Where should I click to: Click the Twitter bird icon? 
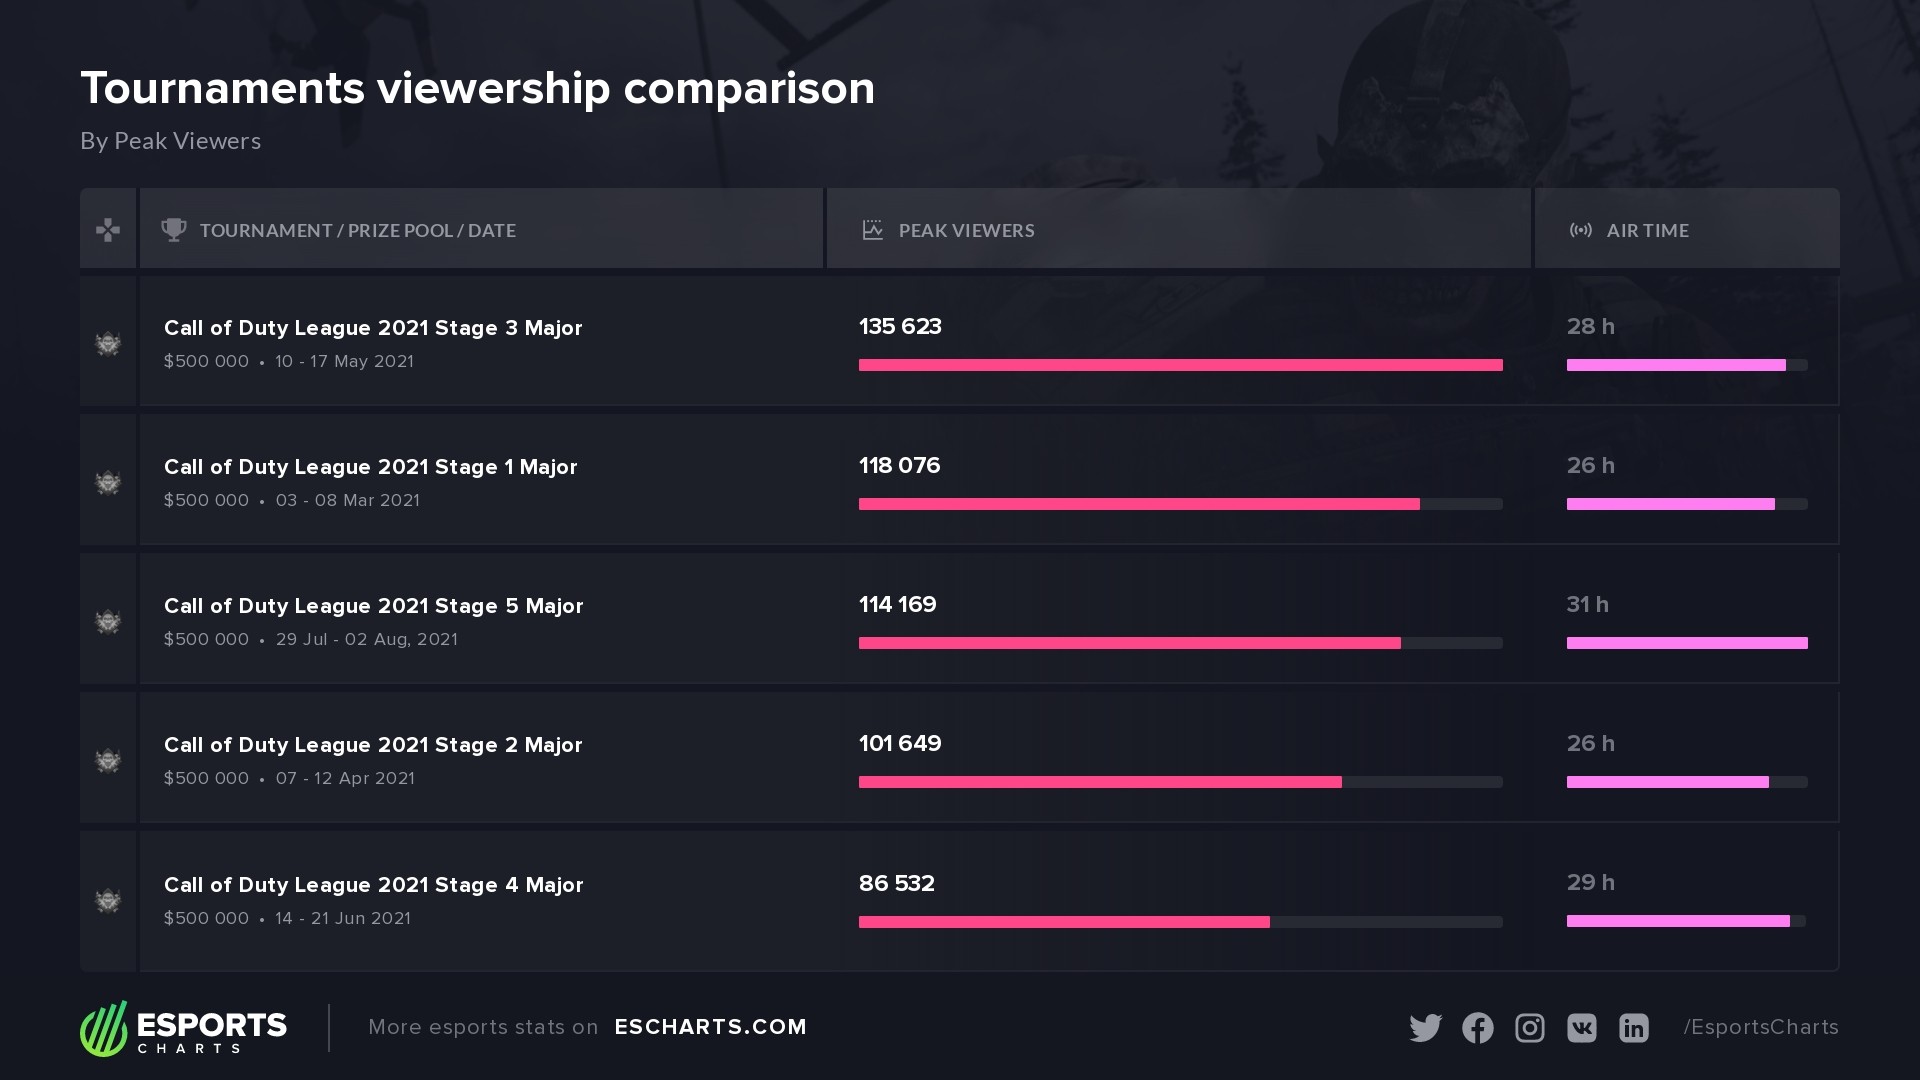tap(1425, 1028)
